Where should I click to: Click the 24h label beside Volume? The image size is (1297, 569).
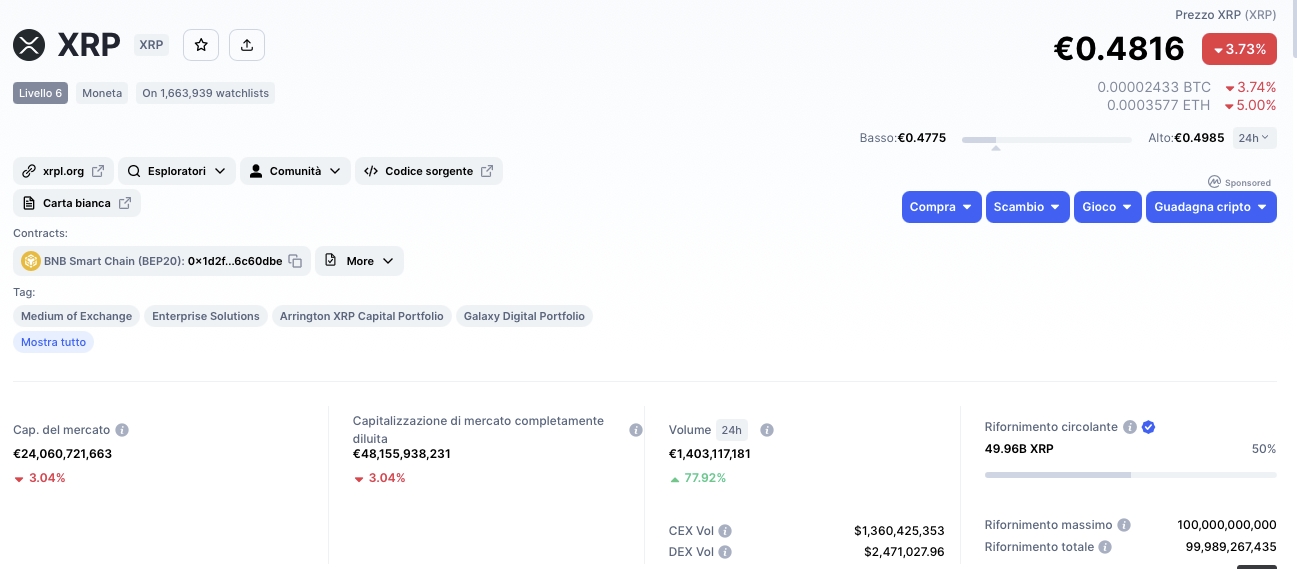732,430
